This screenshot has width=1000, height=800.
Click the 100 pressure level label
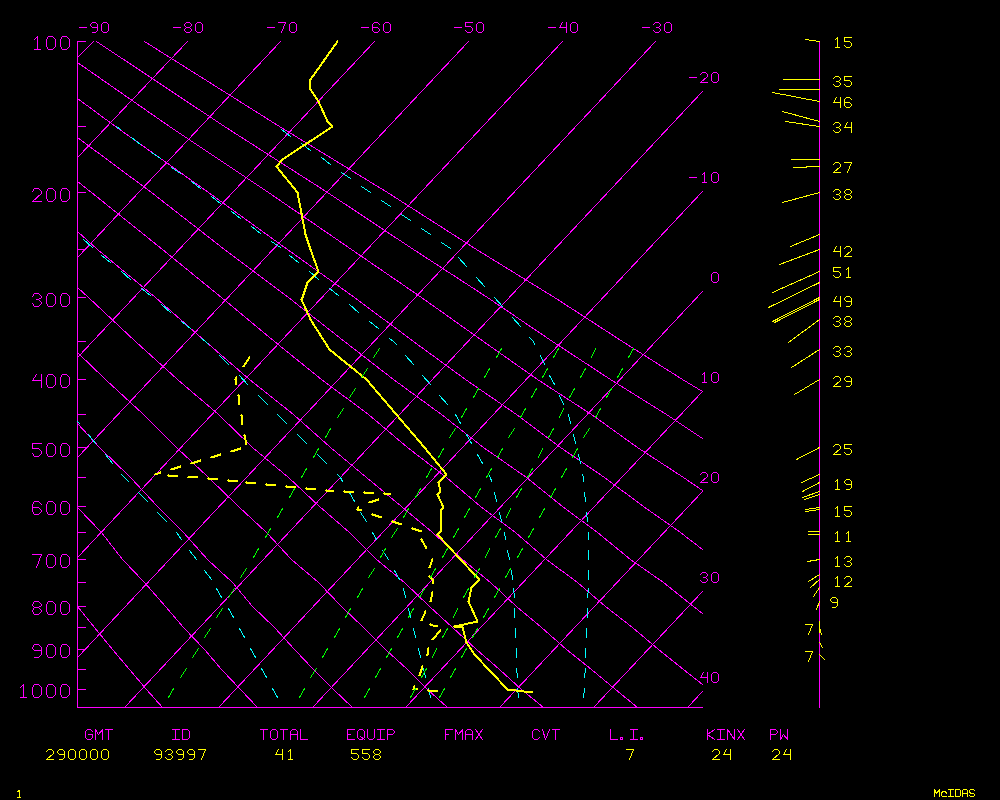[x=51, y=43]
